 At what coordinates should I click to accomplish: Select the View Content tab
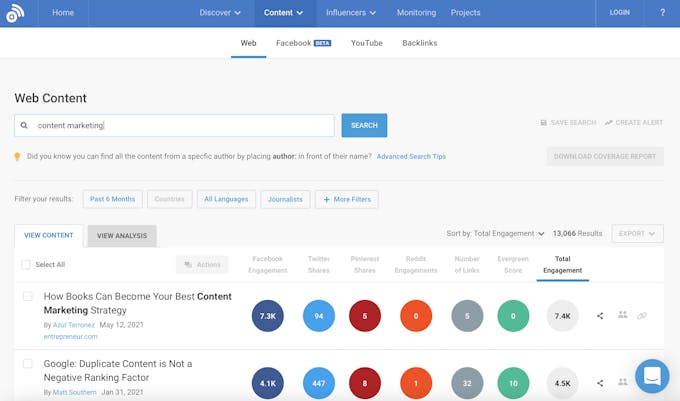49,235
